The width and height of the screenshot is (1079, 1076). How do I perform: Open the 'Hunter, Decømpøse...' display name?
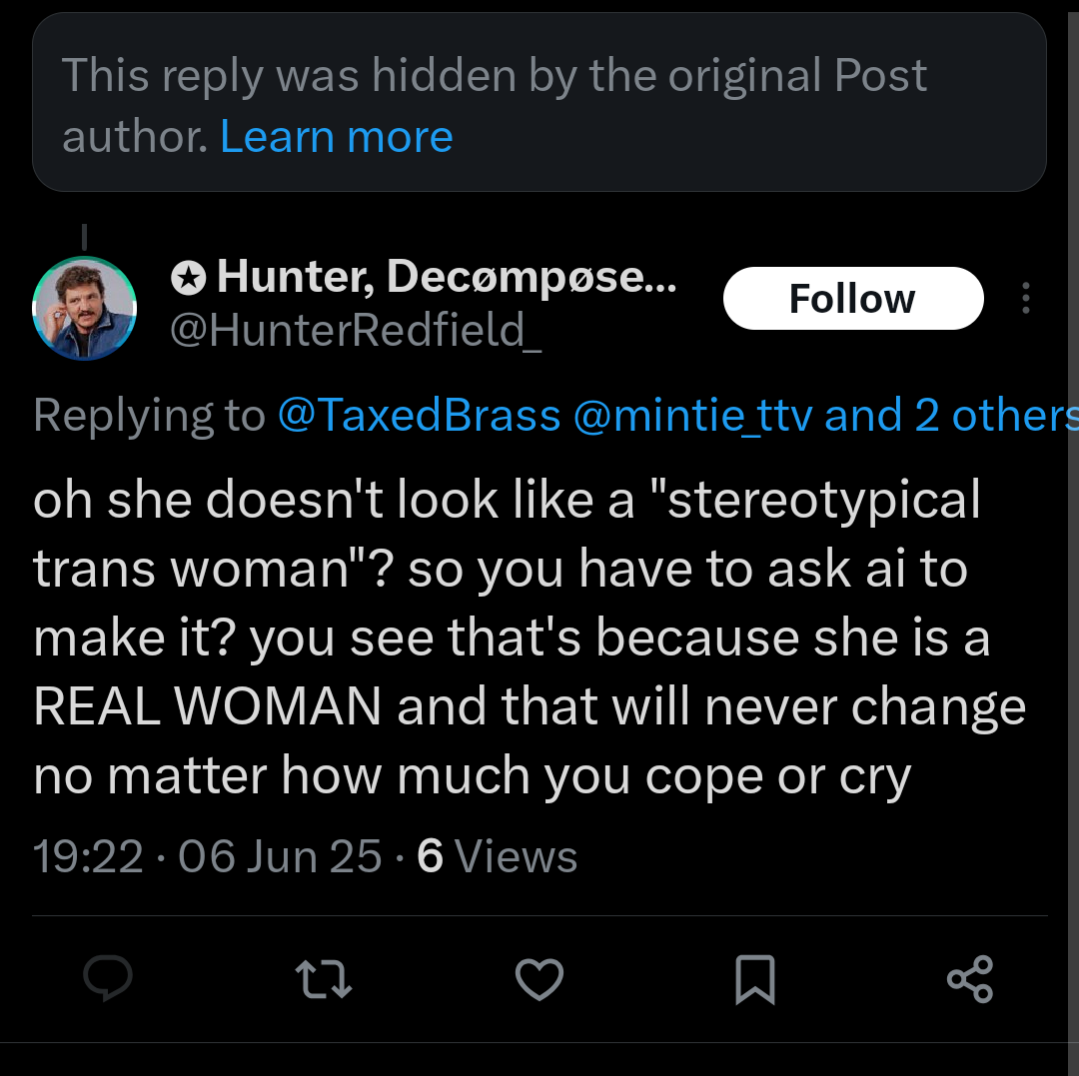pyautogui.click(x=446, y=277)
